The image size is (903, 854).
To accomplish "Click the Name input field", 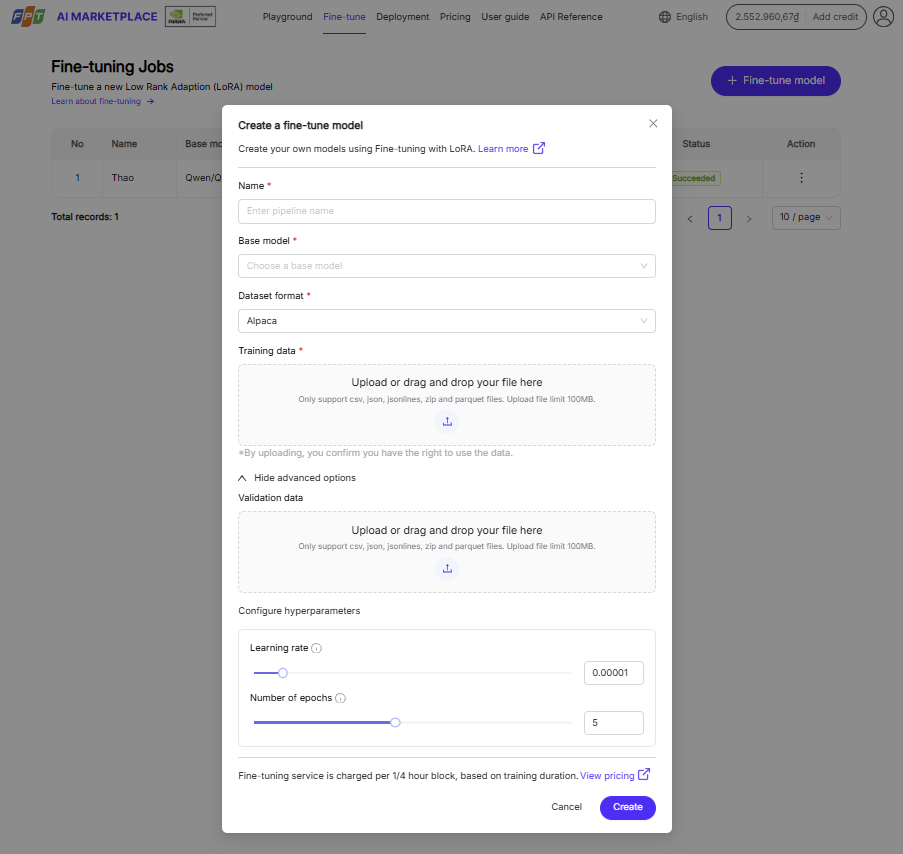I will [x=446, y=211].
